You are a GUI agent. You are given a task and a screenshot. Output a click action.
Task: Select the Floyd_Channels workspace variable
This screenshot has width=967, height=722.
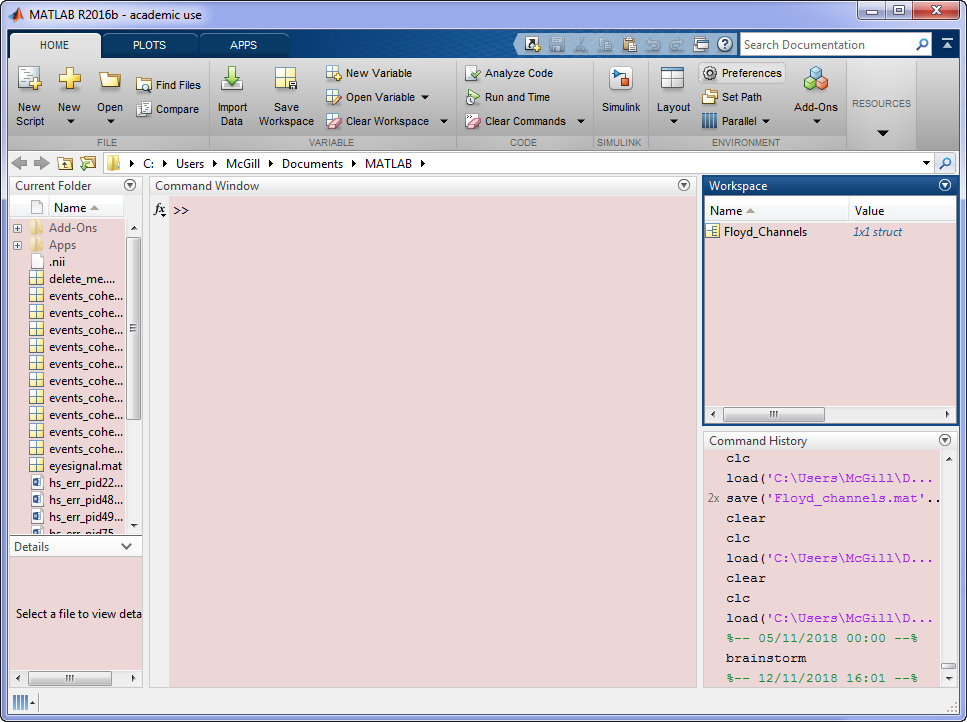click(x=765, y=232)
